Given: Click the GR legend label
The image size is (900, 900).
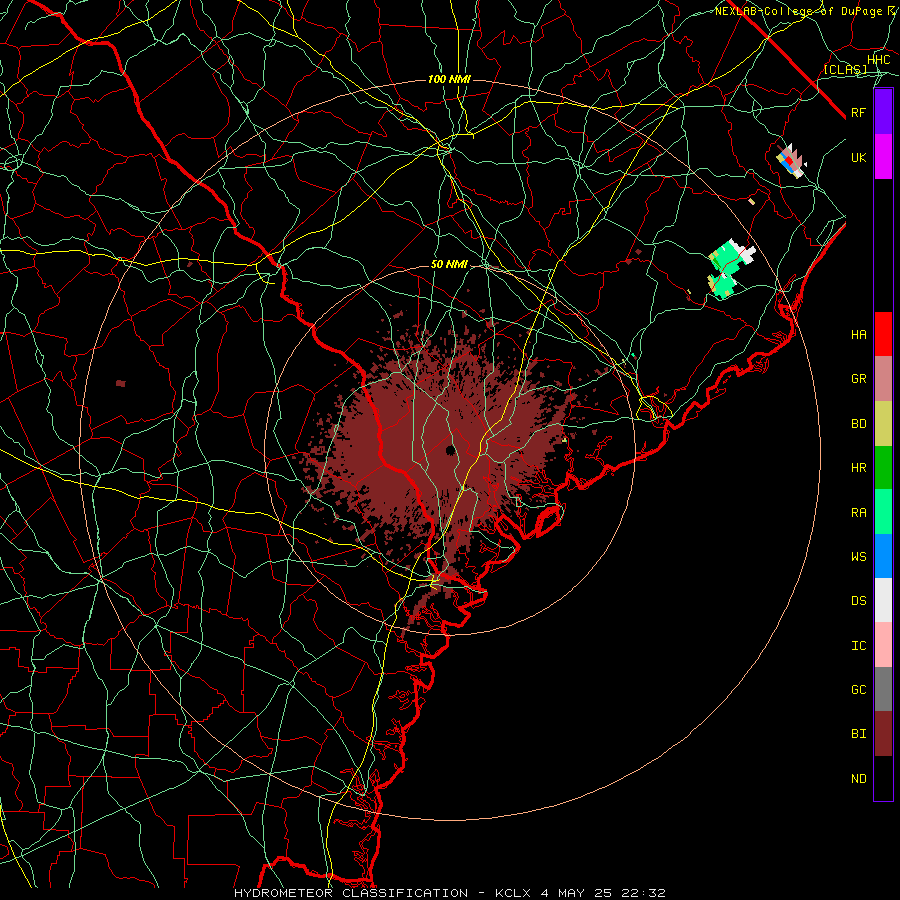Looking at the screenshot, I should point(858,379).
